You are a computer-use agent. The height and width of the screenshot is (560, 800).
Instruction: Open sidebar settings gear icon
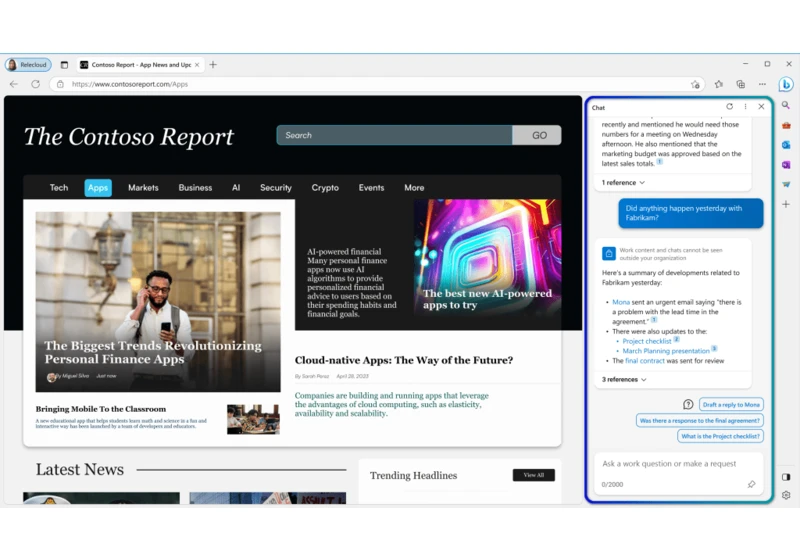click(x=786, y=495)
